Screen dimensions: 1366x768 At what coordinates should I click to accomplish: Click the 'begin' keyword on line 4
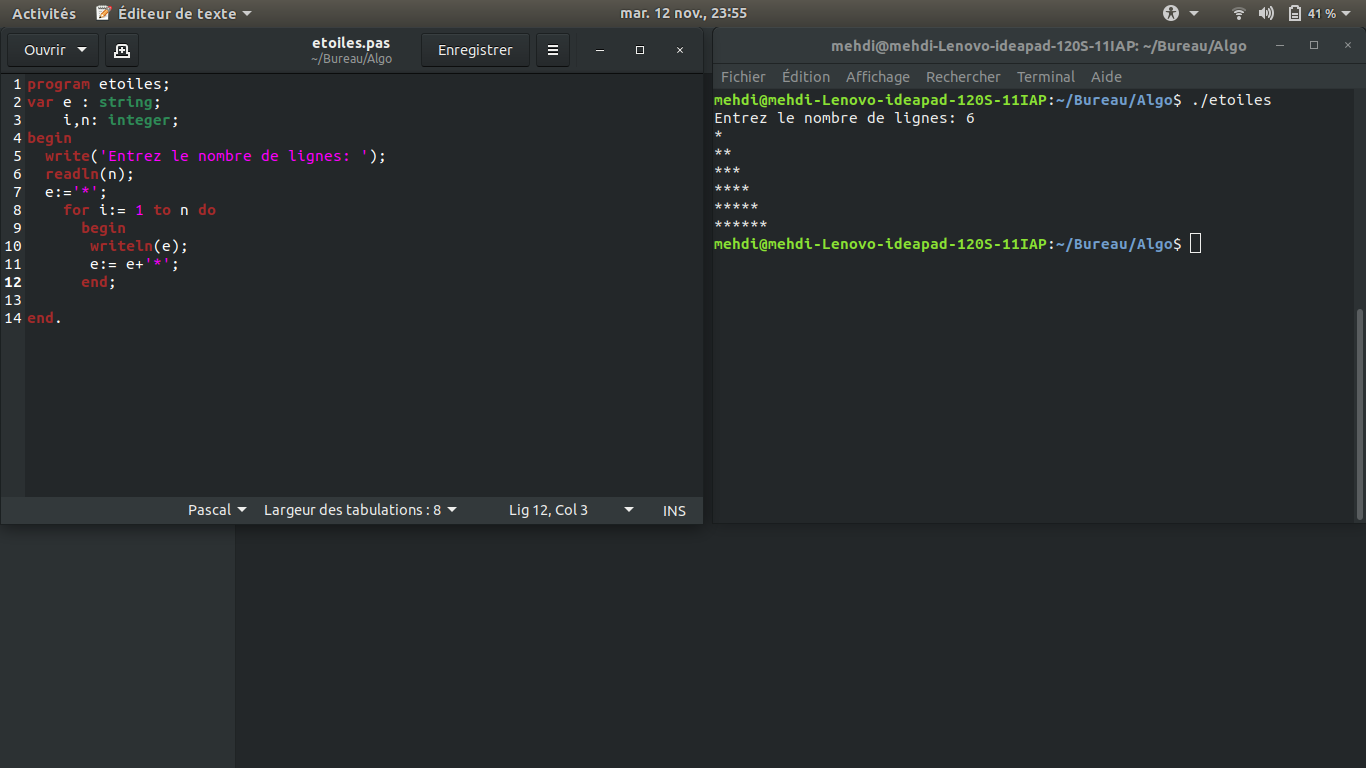49,138
